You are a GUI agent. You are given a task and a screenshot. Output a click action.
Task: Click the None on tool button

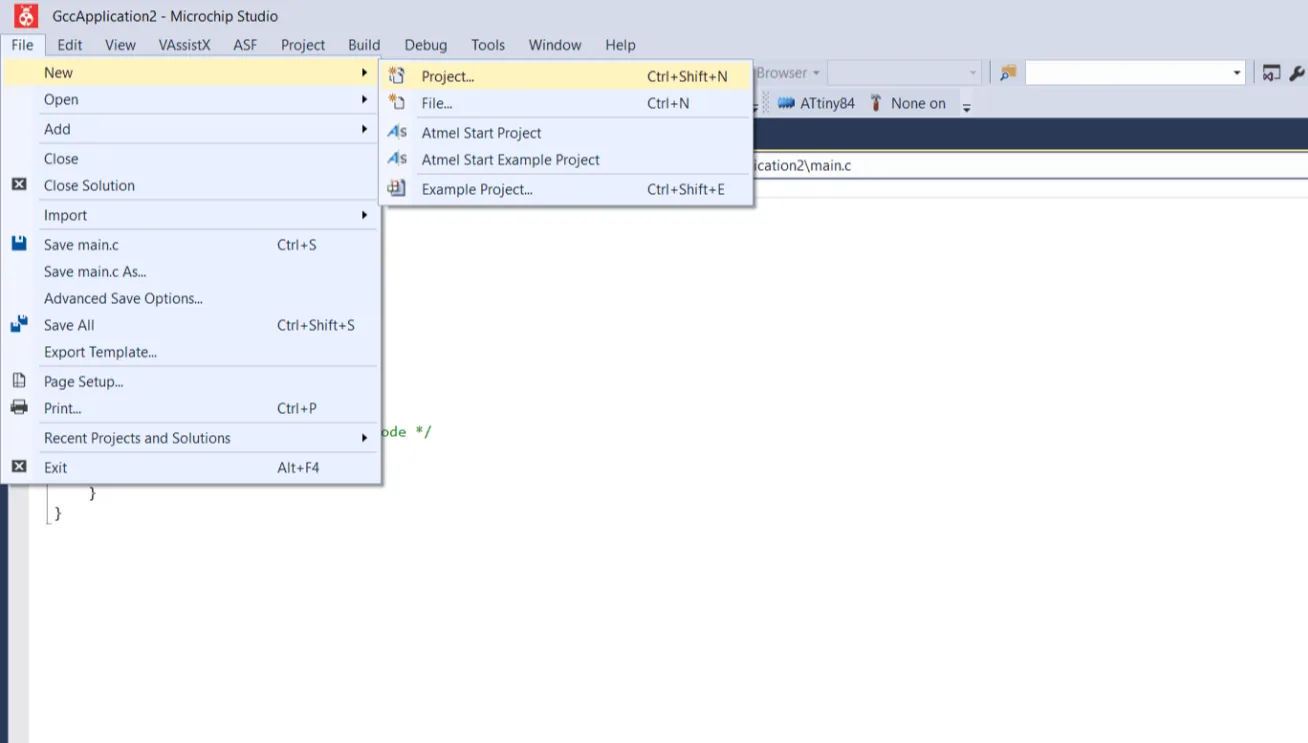coord(907,103)
